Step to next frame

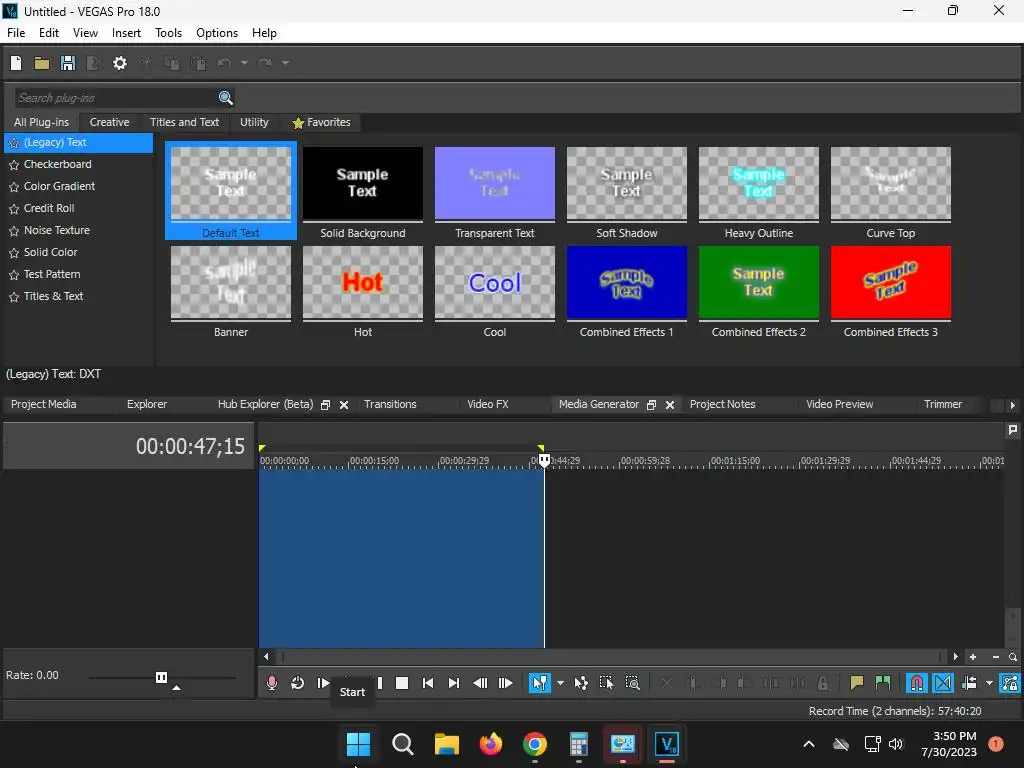(x=505, y=683)
